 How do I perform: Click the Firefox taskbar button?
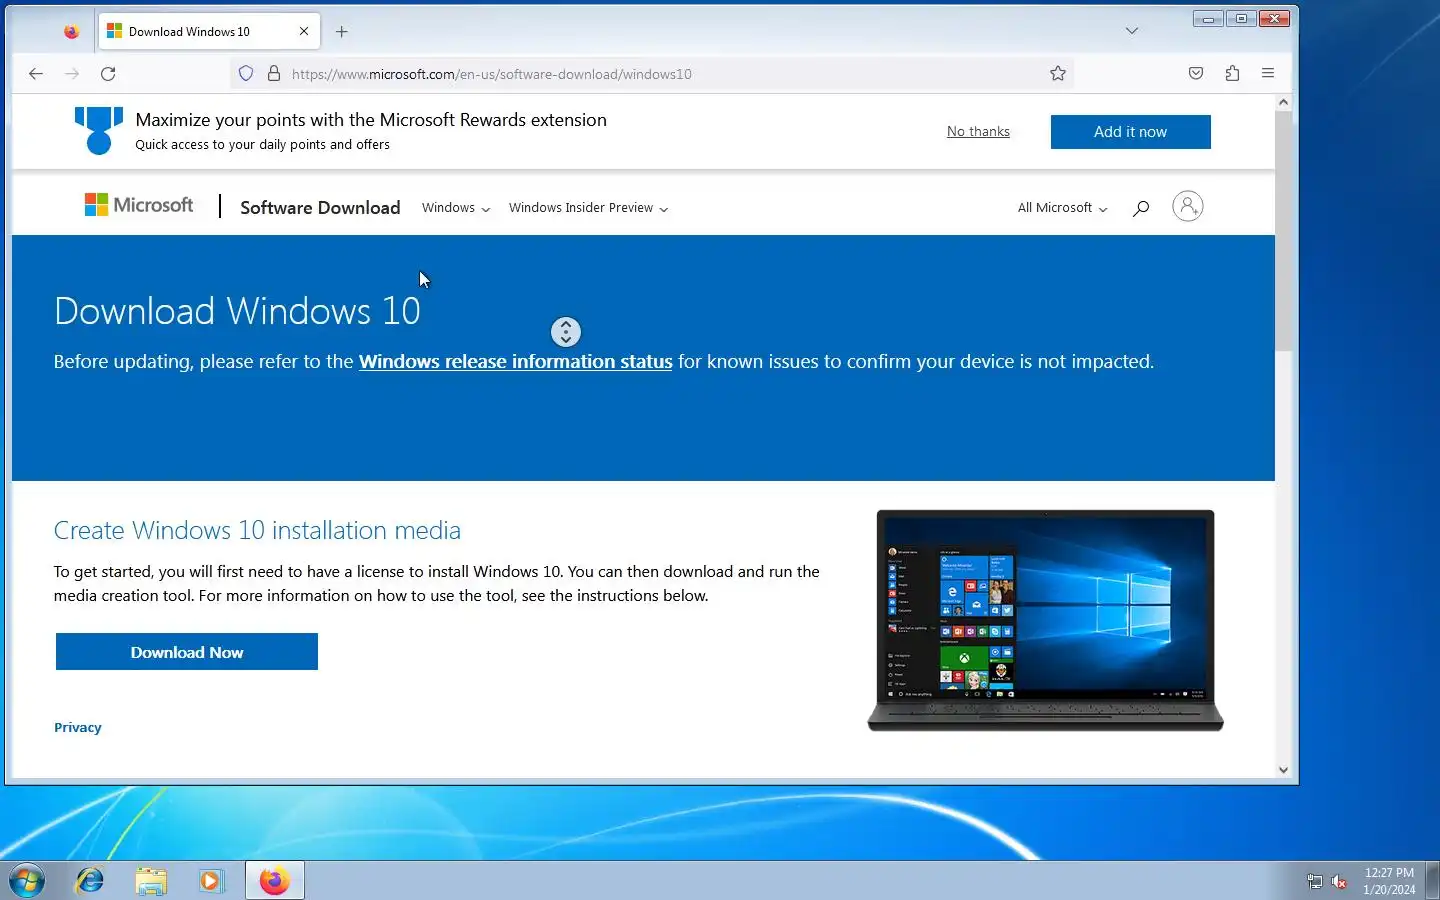tap(274, 881)
